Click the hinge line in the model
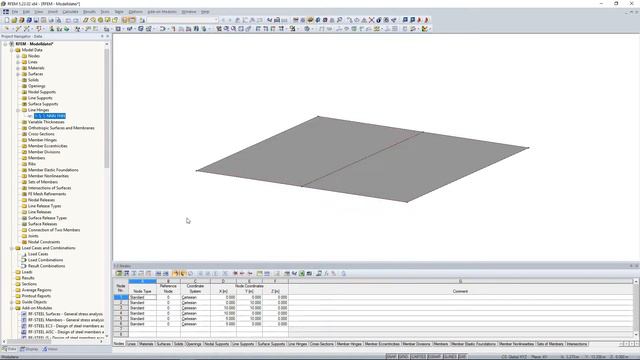The height and width of the screenshot is (360, 640). point(362,159)
